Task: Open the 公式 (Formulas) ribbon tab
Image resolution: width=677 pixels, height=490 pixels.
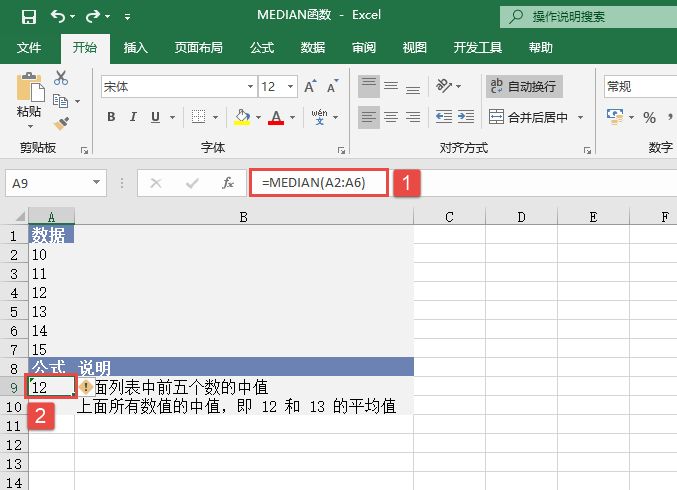Action: point(262,47)
